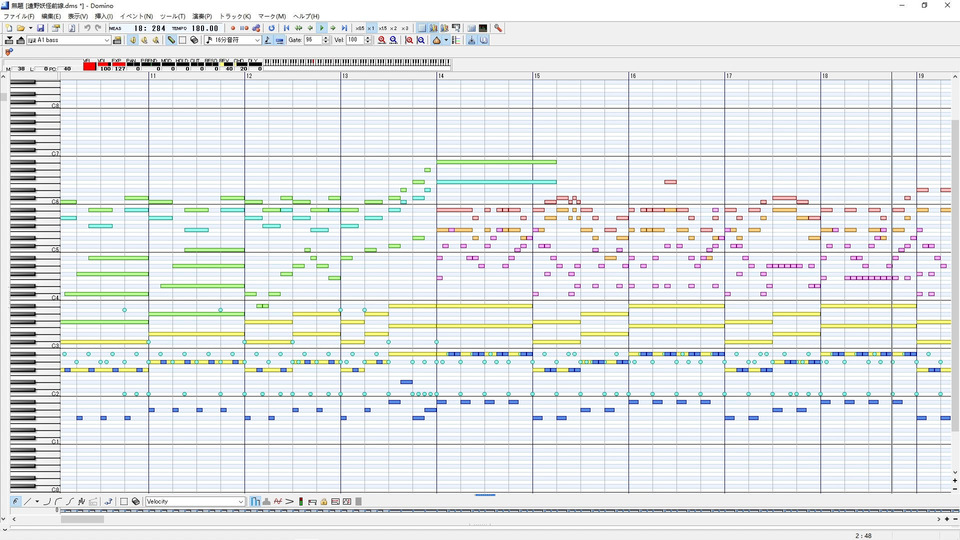Open the 挿入(I) menu
Viewport: 960px width, 540px height.
103,16
